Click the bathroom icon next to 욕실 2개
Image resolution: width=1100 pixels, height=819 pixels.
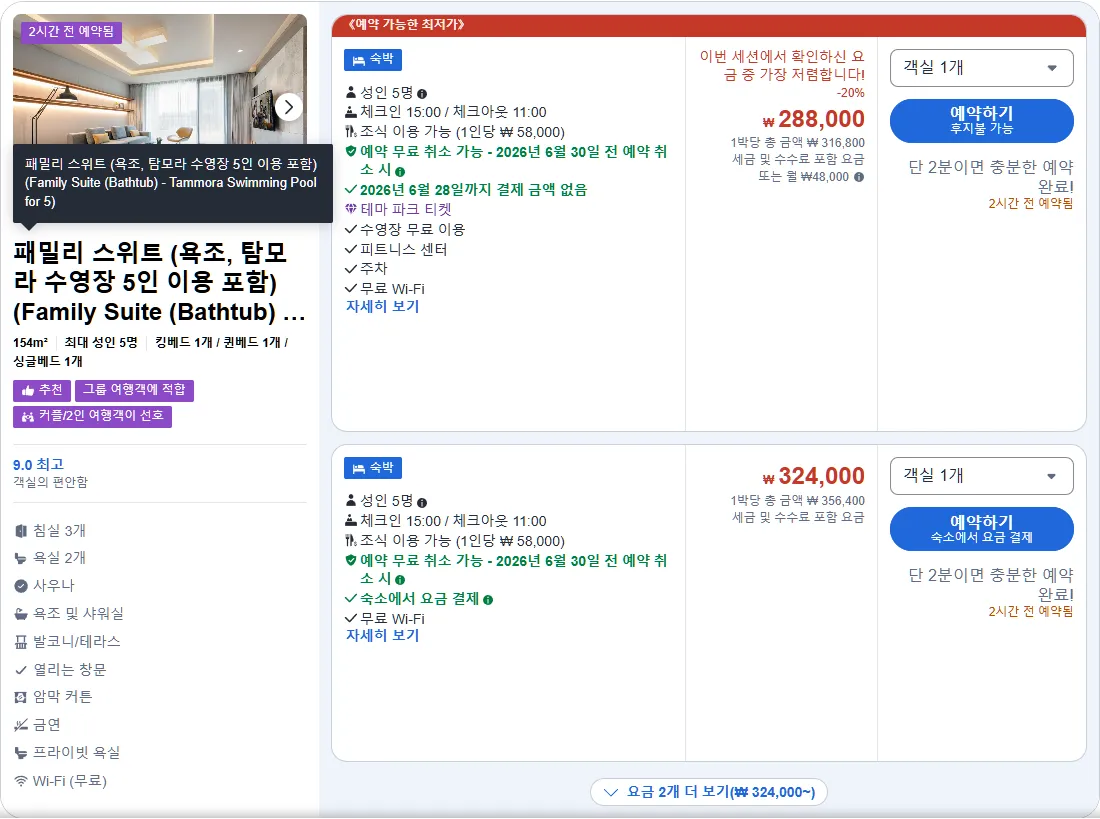(21, 559)
